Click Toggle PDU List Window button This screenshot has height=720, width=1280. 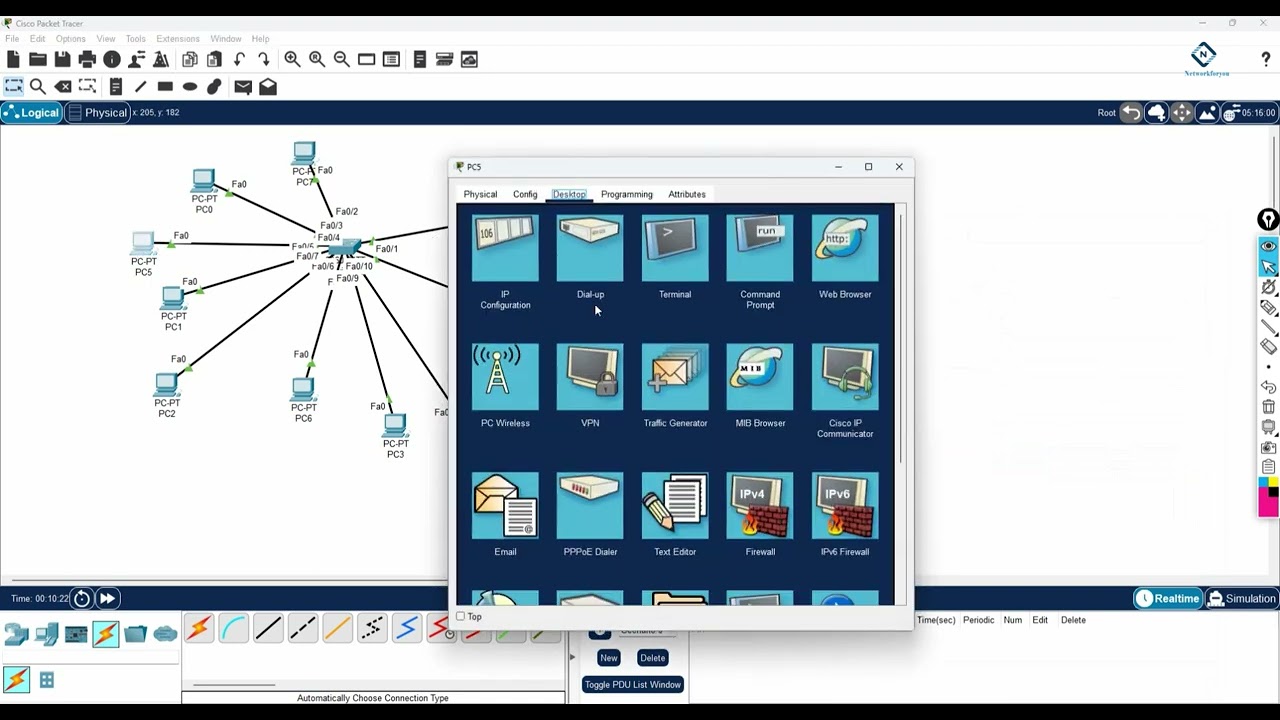pos(632,685)
